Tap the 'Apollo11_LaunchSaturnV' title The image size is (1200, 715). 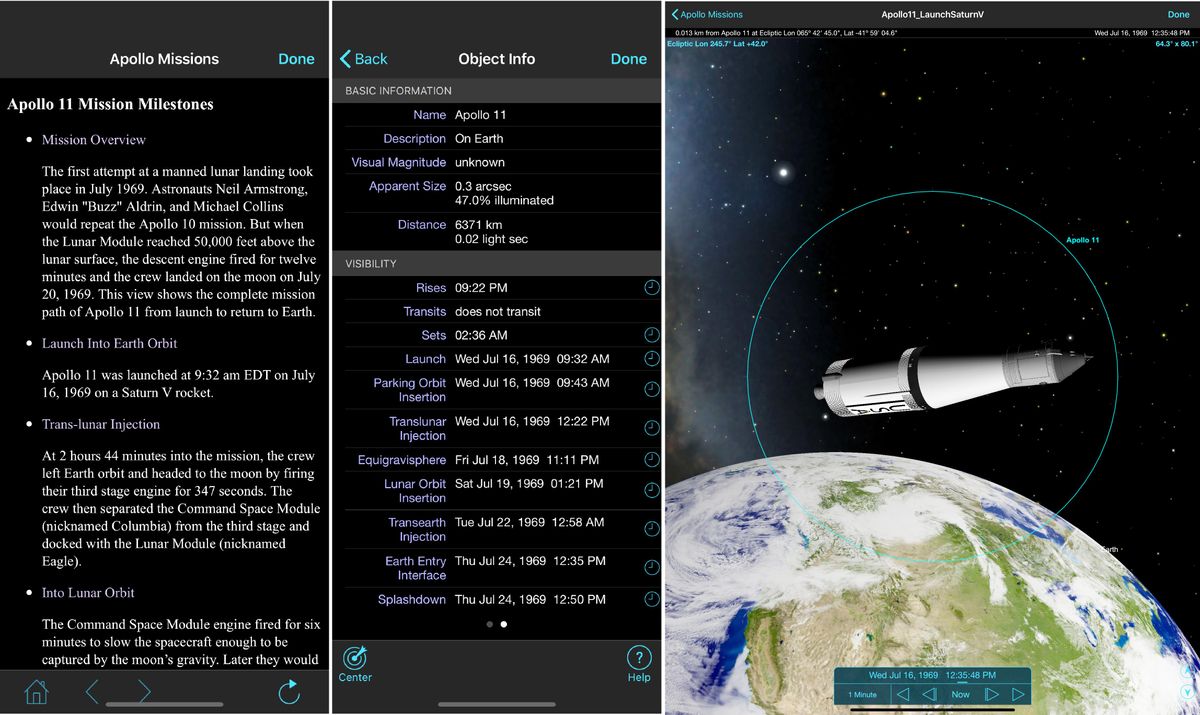[x=932, y=15]
